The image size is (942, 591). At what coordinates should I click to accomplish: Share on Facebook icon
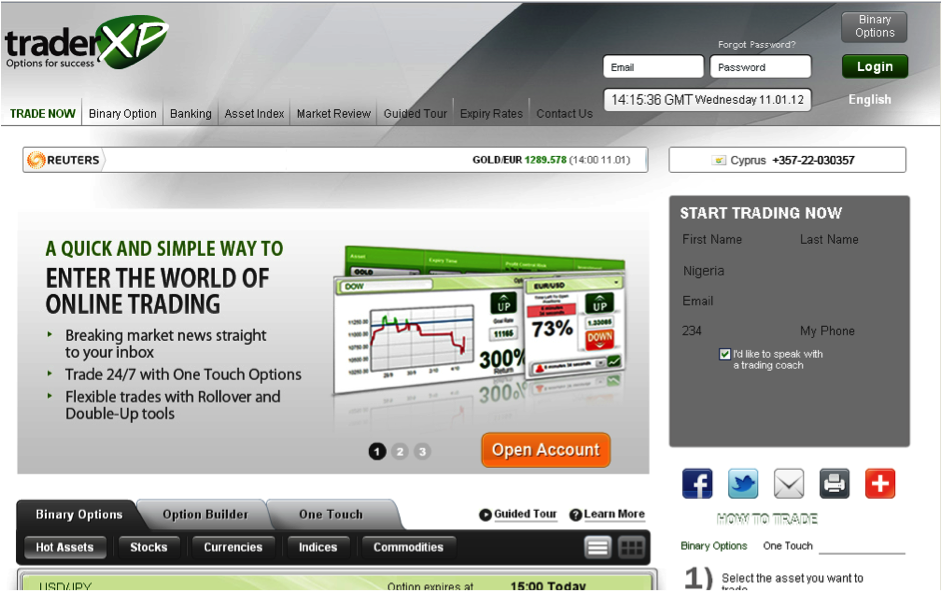coord(697,483)
